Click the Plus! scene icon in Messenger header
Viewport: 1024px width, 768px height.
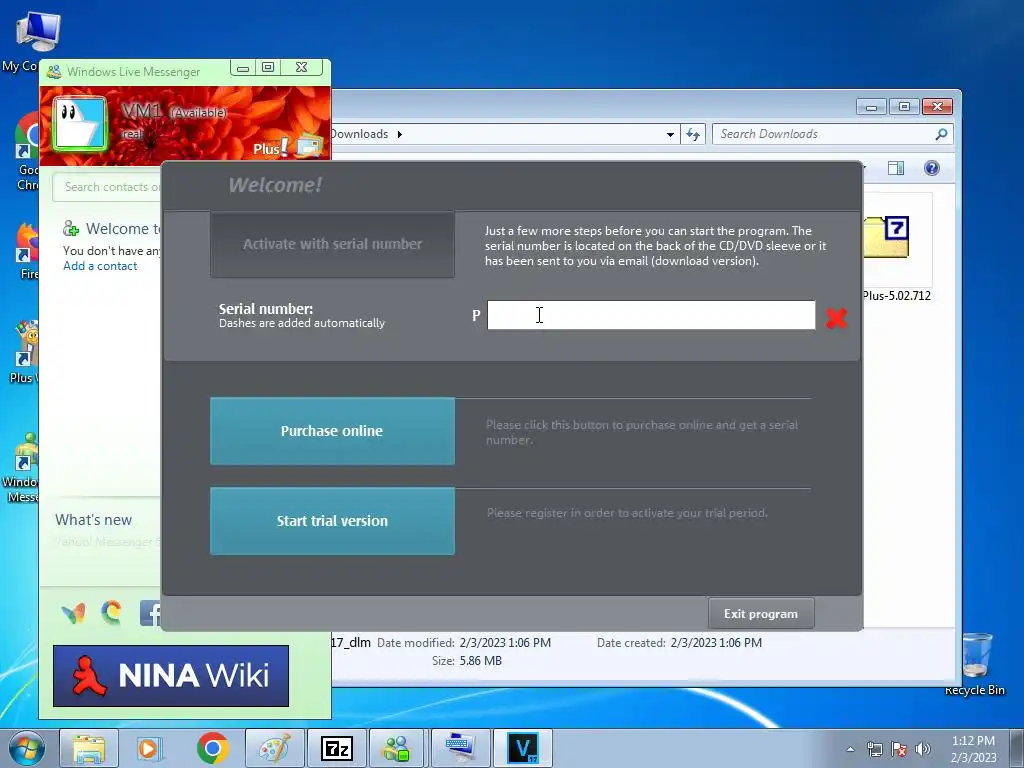pyautogui.click(x=308, y=146)
